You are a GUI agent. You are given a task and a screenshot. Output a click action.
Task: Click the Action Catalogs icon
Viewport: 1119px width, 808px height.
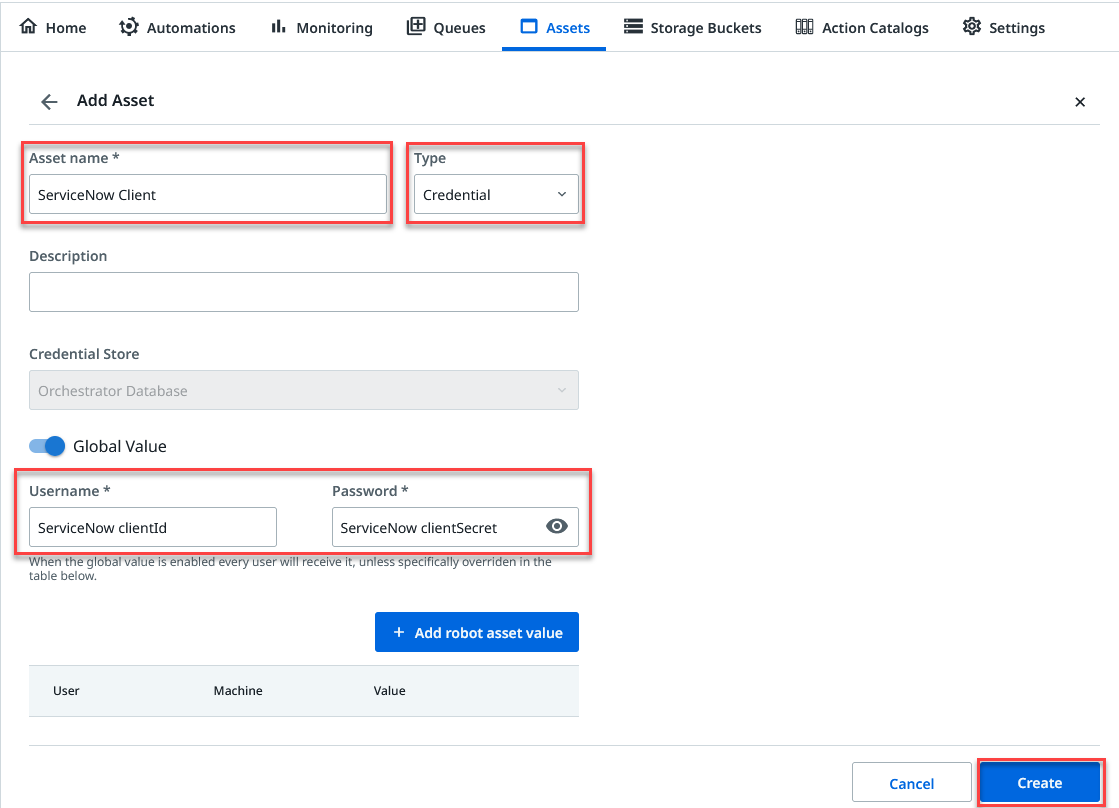[x=804, y=27]
